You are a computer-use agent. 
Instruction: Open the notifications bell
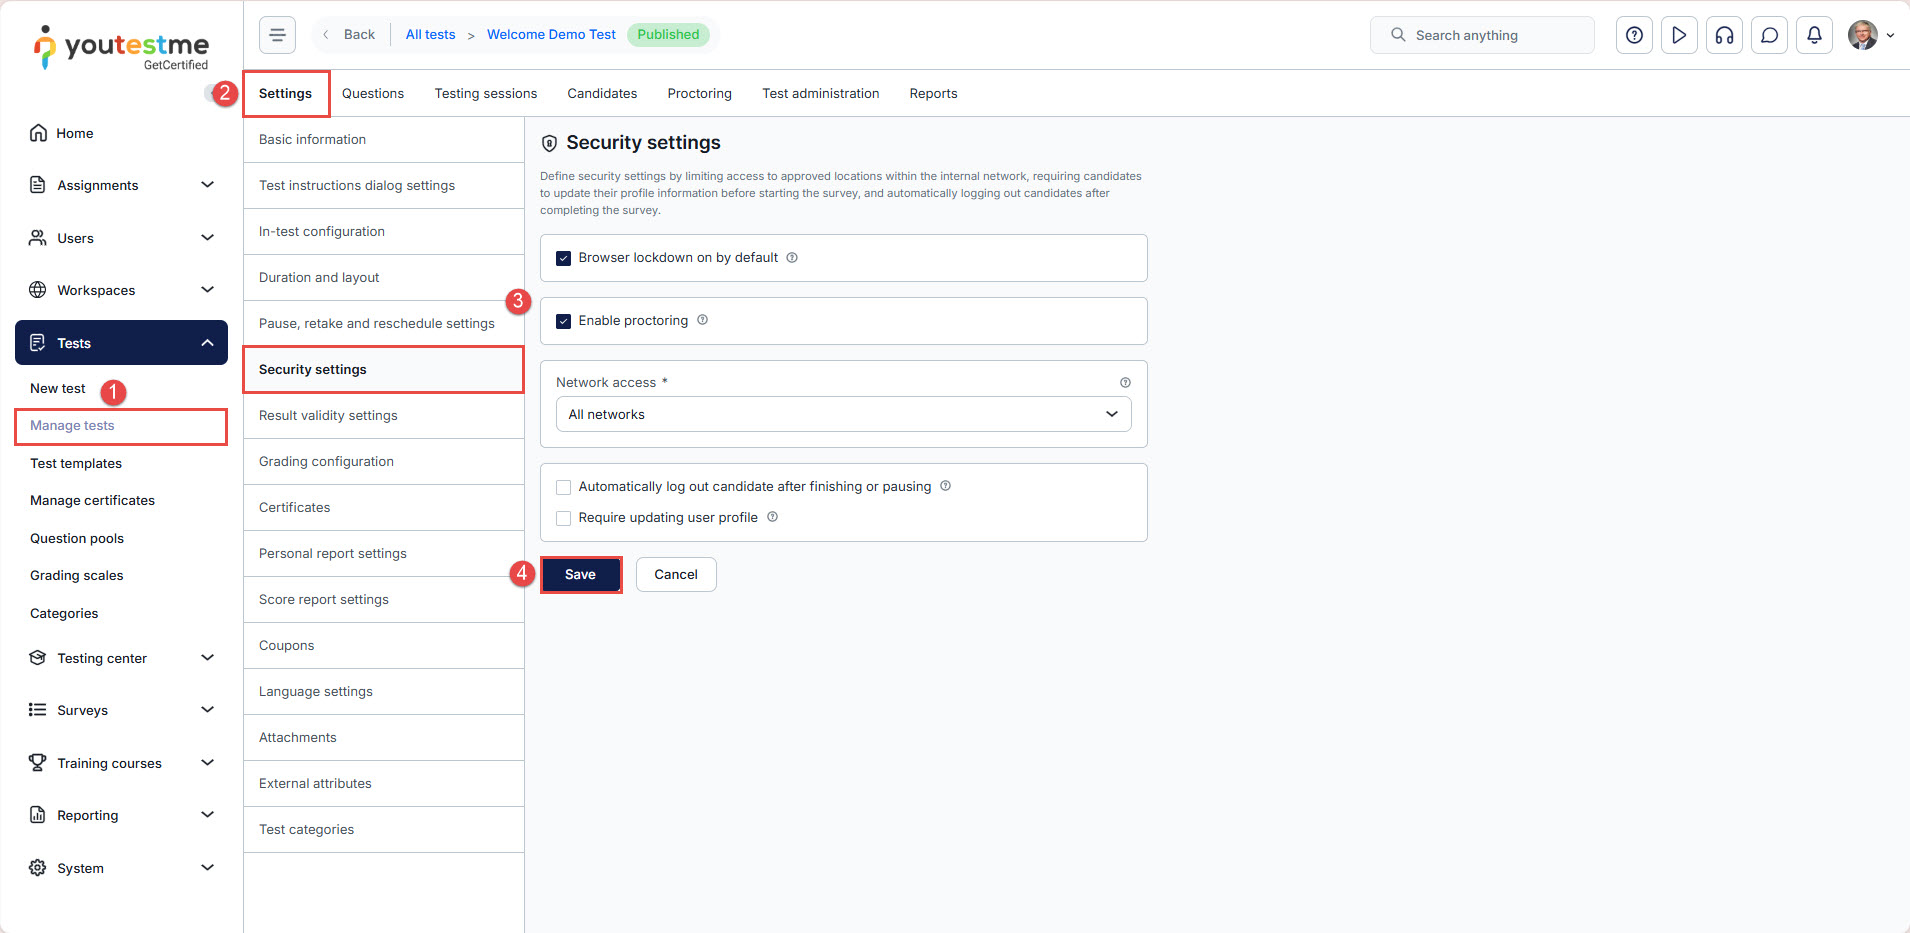click(1814, 35)
